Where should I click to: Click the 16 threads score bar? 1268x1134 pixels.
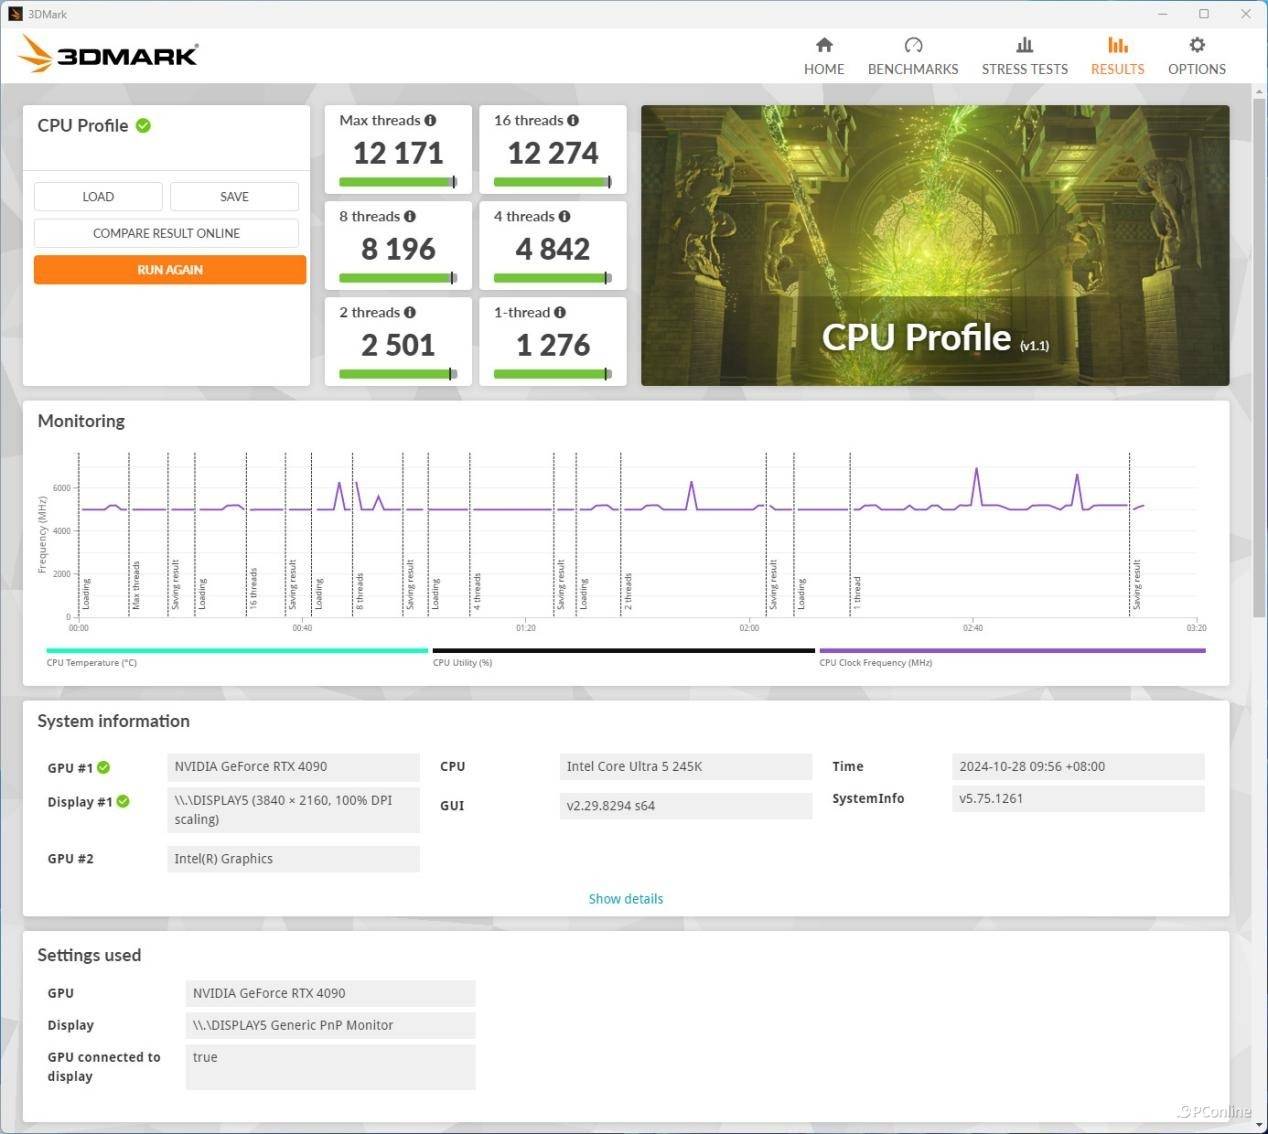(553, 182)
